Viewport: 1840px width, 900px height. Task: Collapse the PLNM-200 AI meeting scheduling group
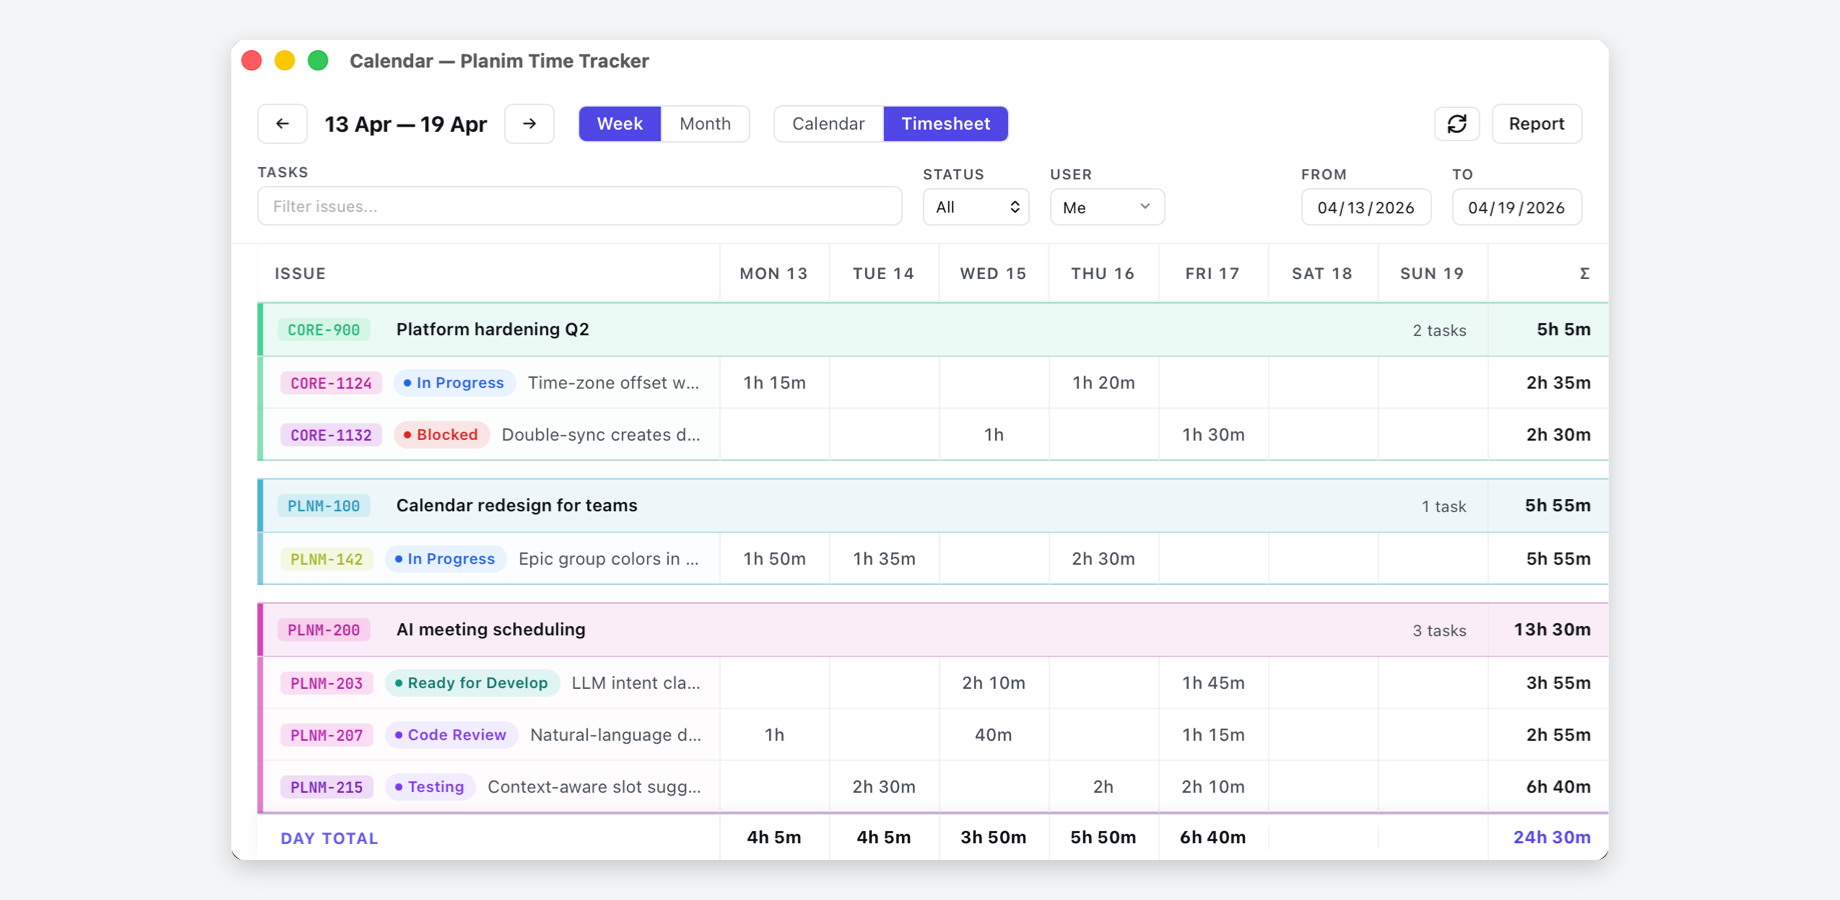(x=933, y=630)
